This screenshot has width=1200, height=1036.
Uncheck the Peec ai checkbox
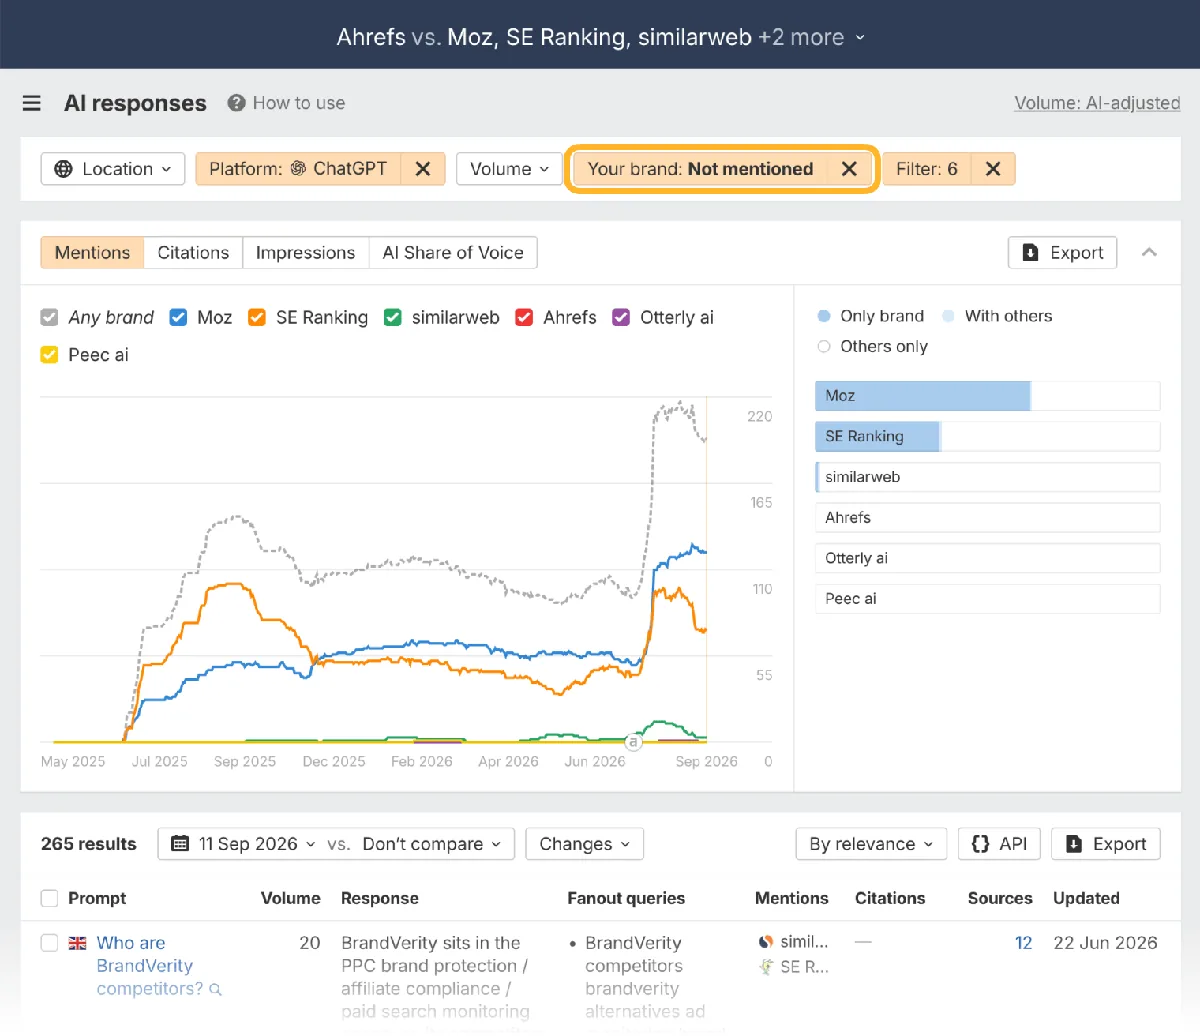(49, 355)
